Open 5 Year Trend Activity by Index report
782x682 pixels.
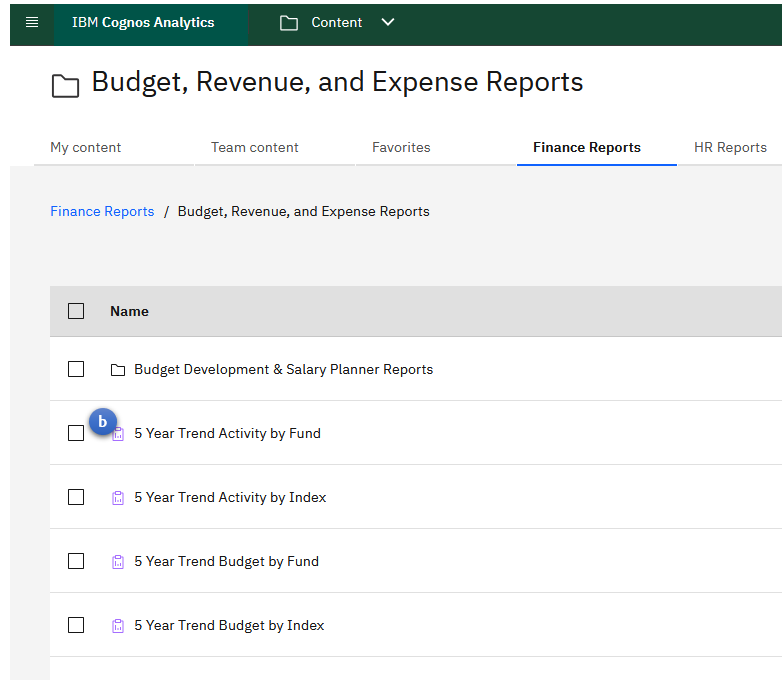tap(230, 497)
